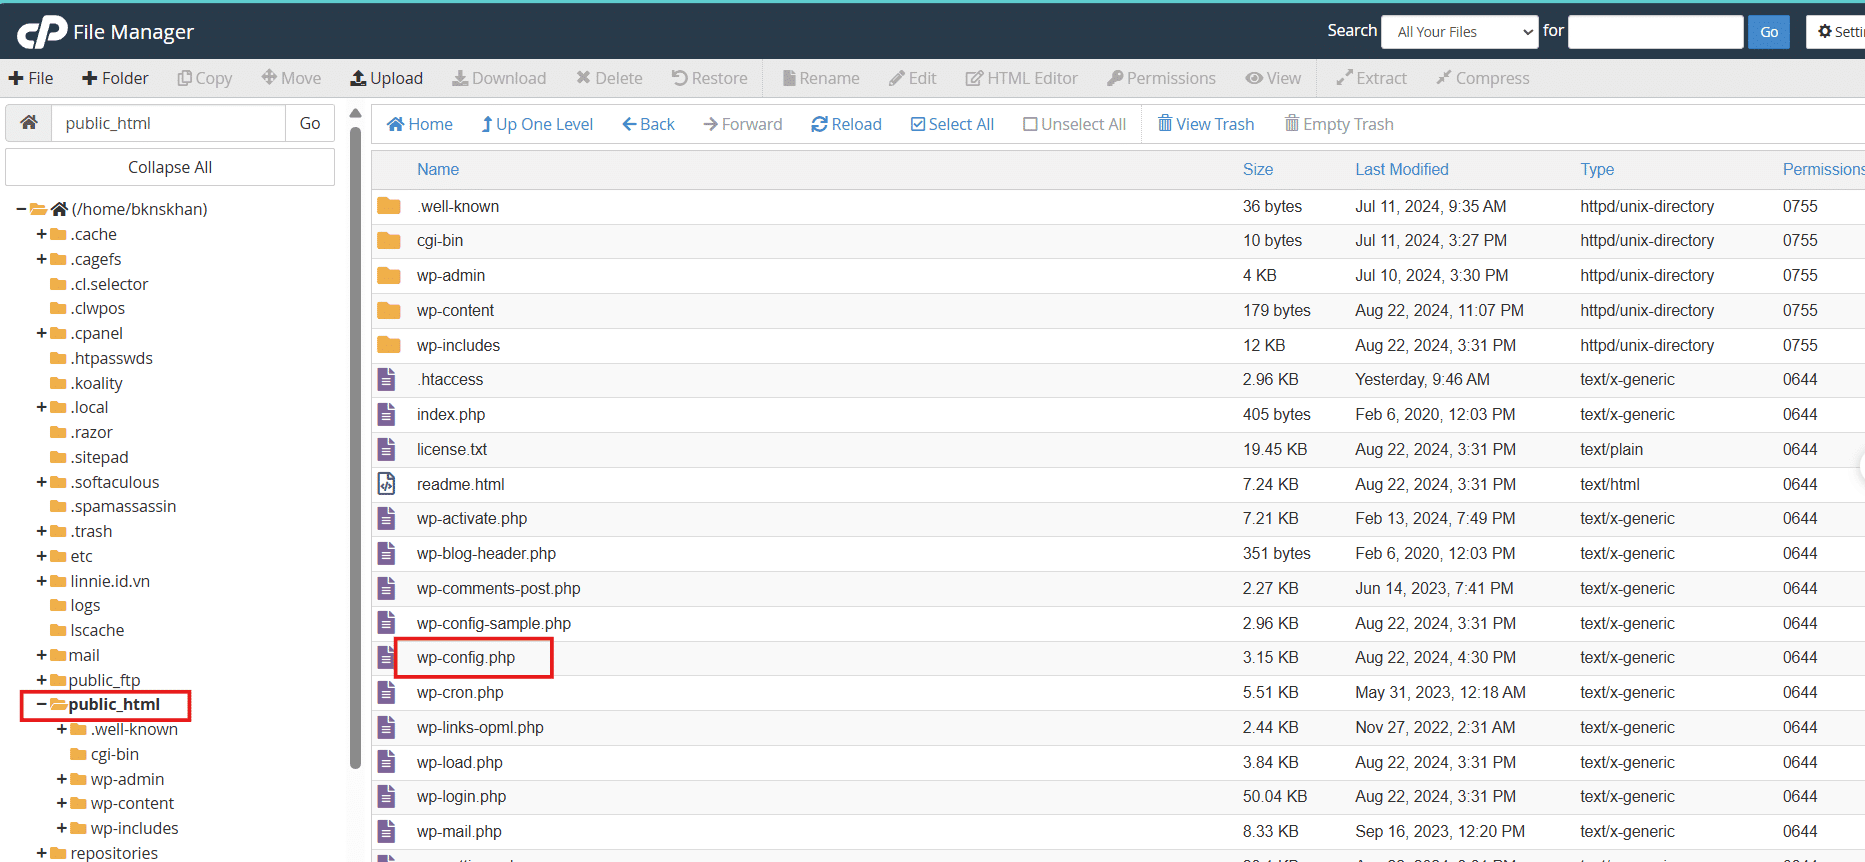Collapse the public_html tree node
The height and width of the screenshot is (862, 1865).
[x=42, y=705]
